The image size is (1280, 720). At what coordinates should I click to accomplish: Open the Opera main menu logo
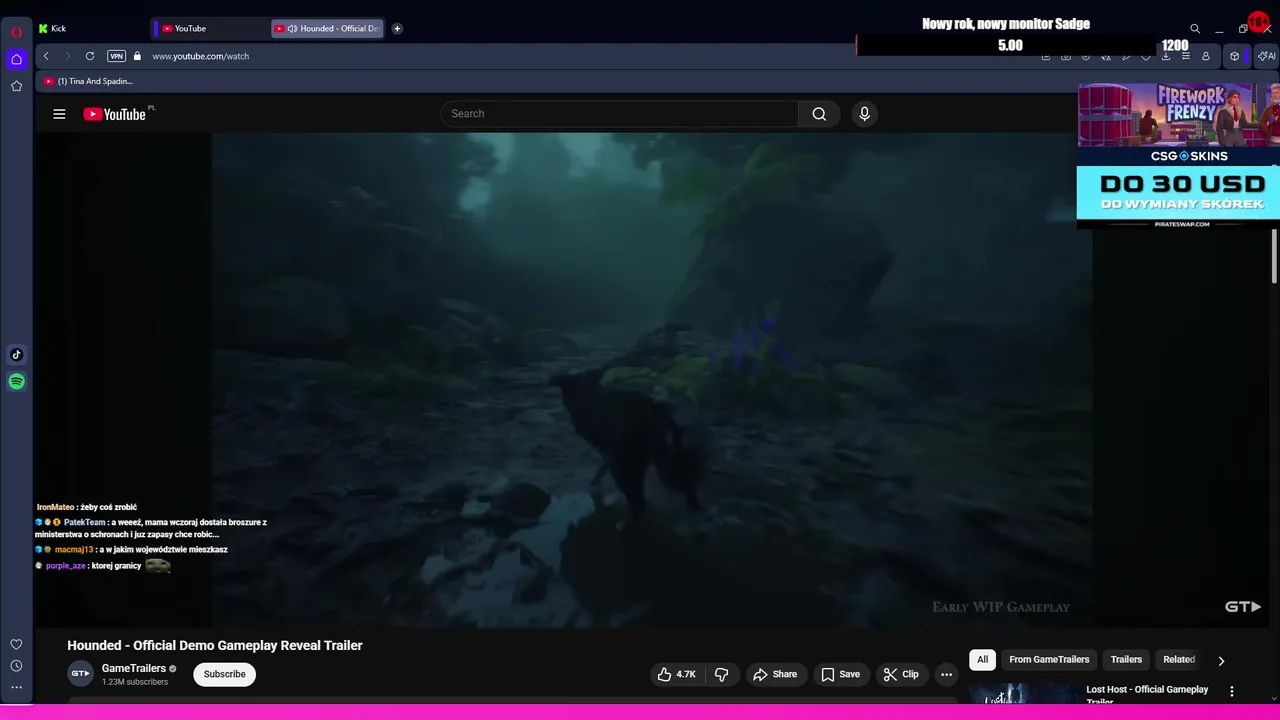(x=16, y=32)
